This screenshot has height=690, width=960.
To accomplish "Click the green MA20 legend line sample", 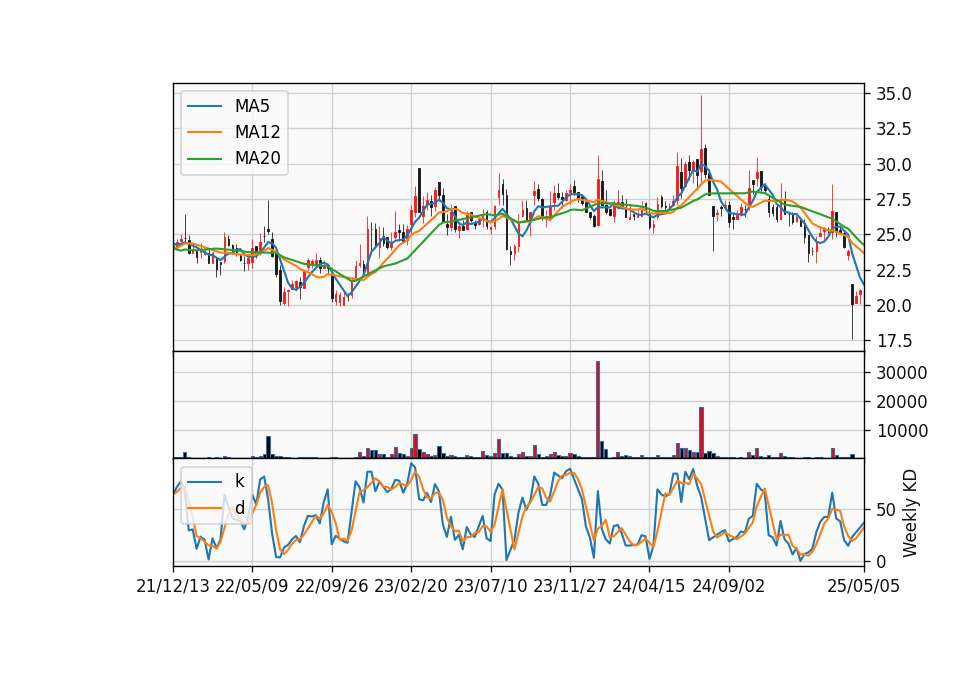I will [204, 158].
